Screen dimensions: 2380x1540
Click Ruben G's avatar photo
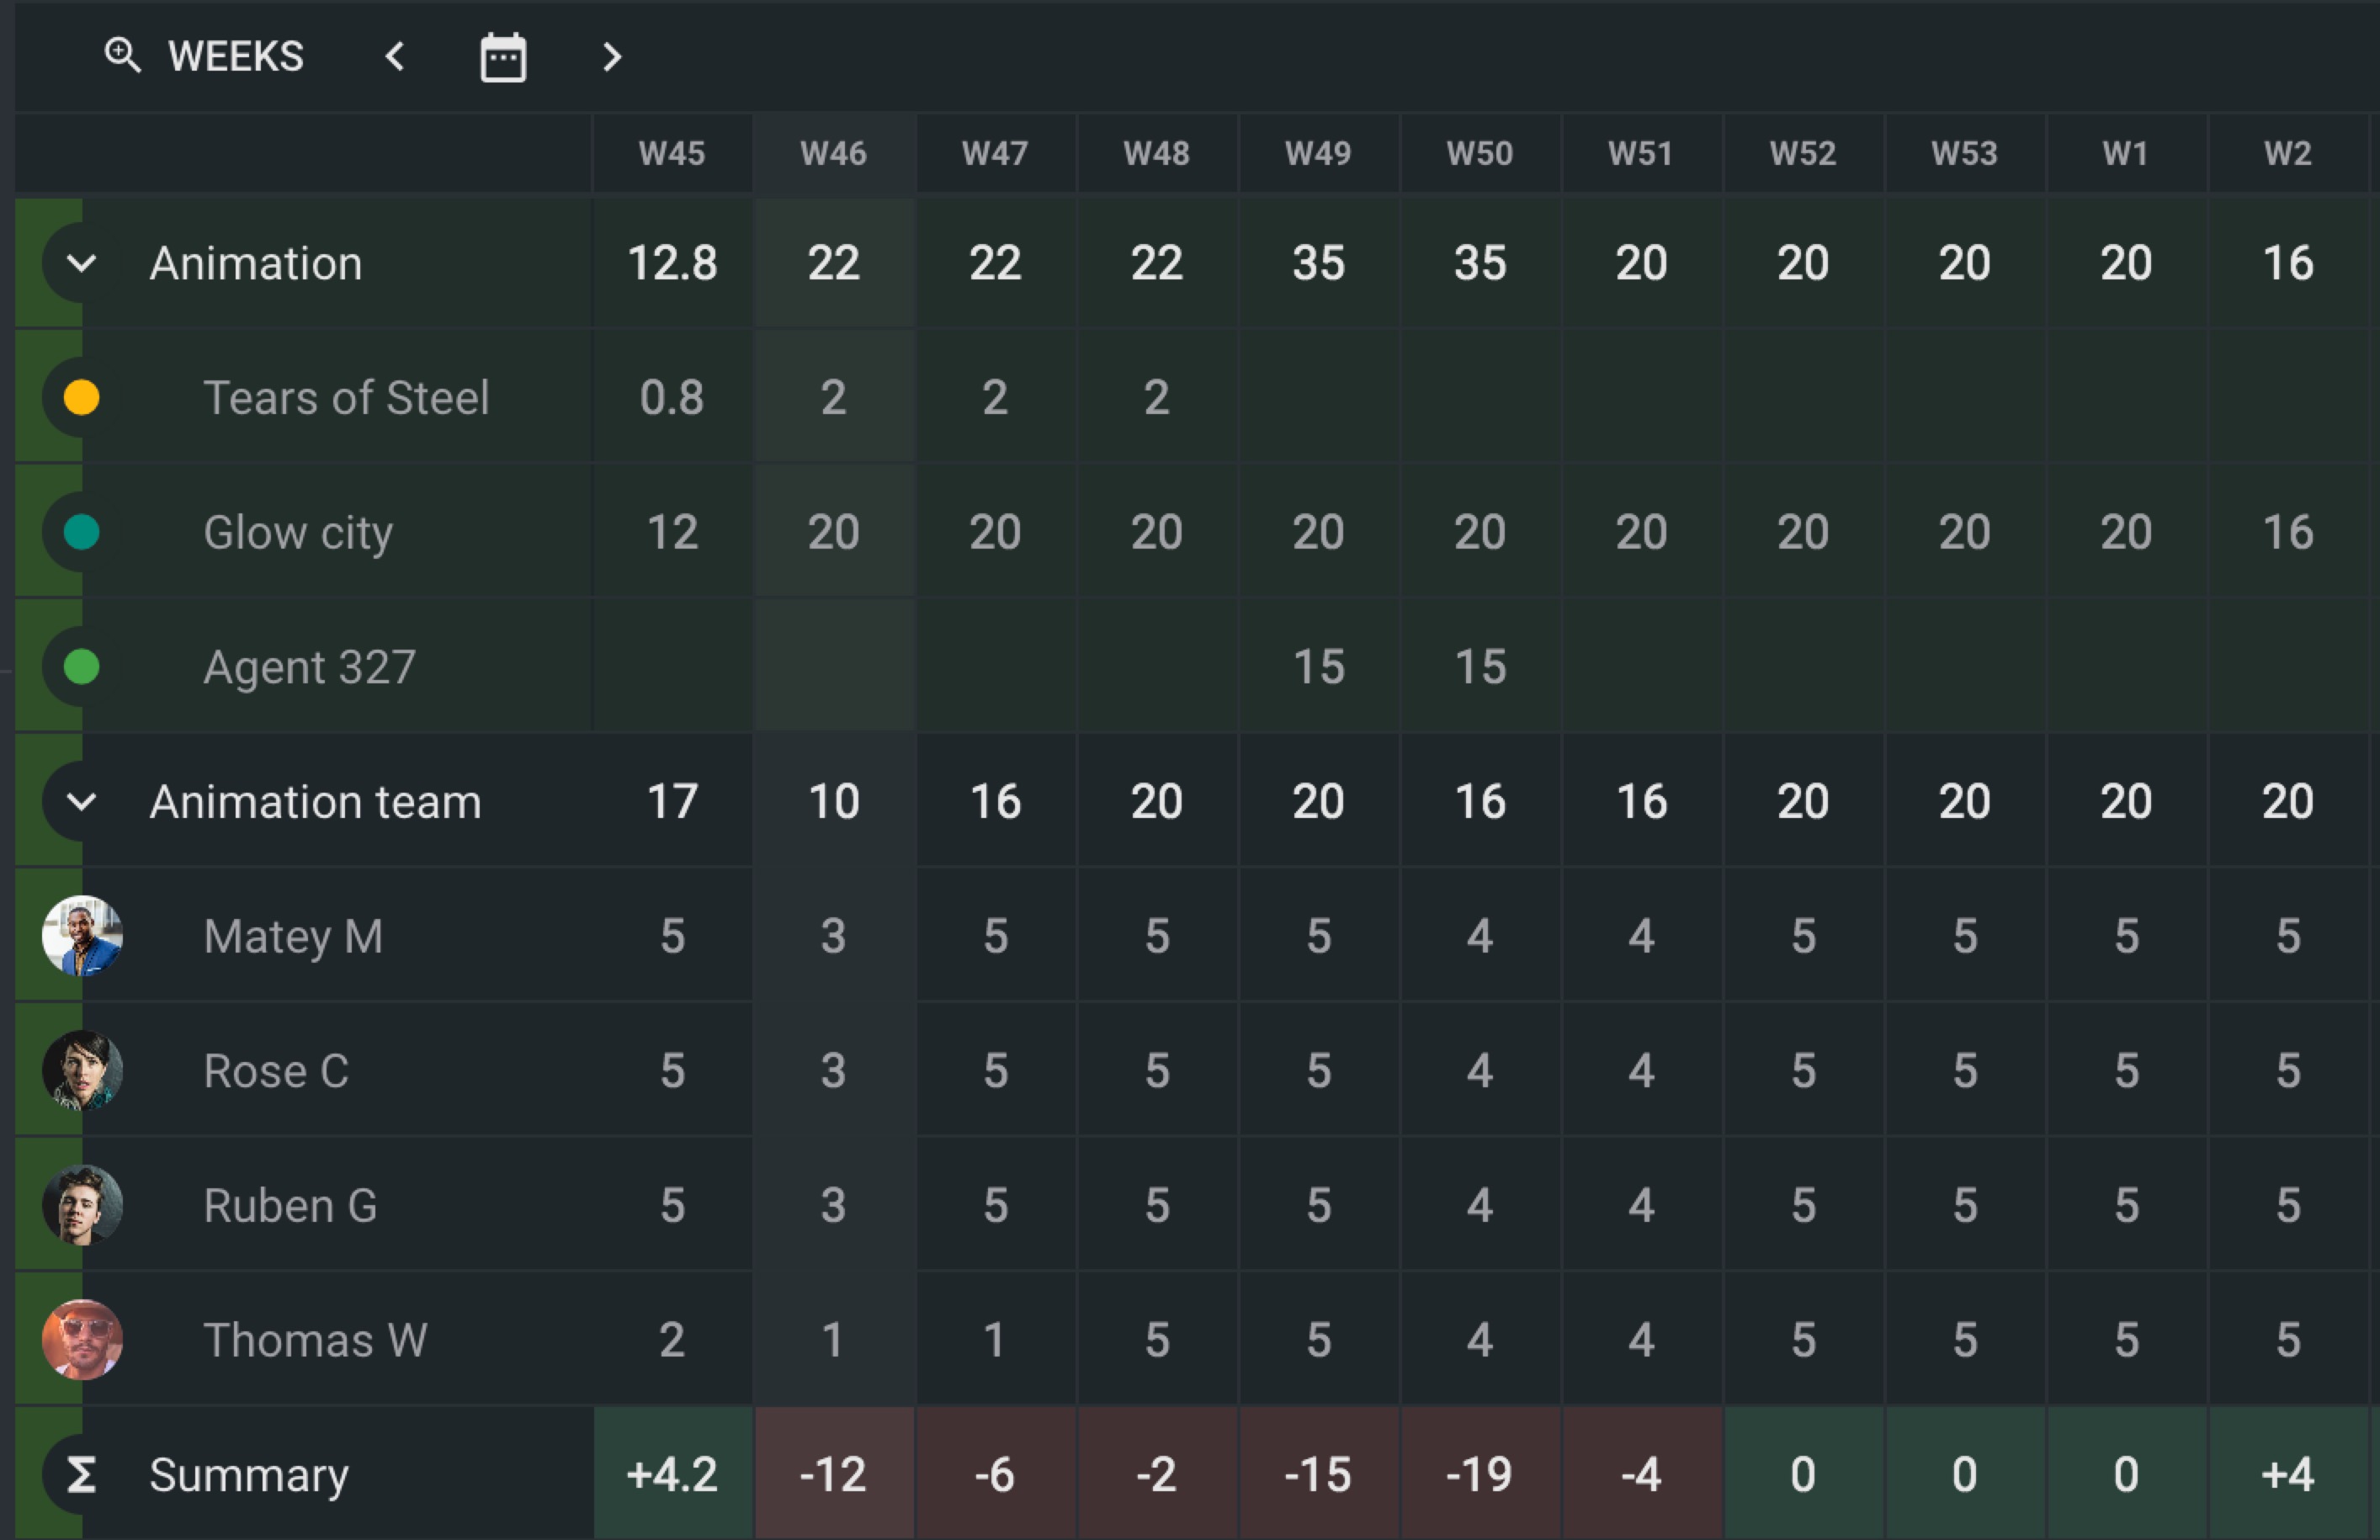point(82,1205)
